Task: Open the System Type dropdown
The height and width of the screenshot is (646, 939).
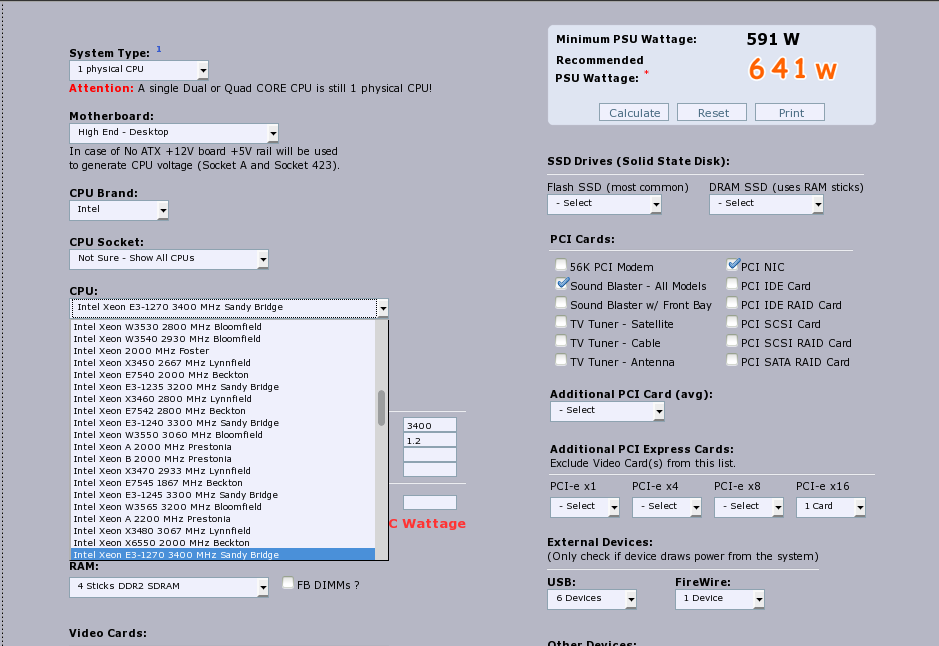Action: tap(139, 69)
